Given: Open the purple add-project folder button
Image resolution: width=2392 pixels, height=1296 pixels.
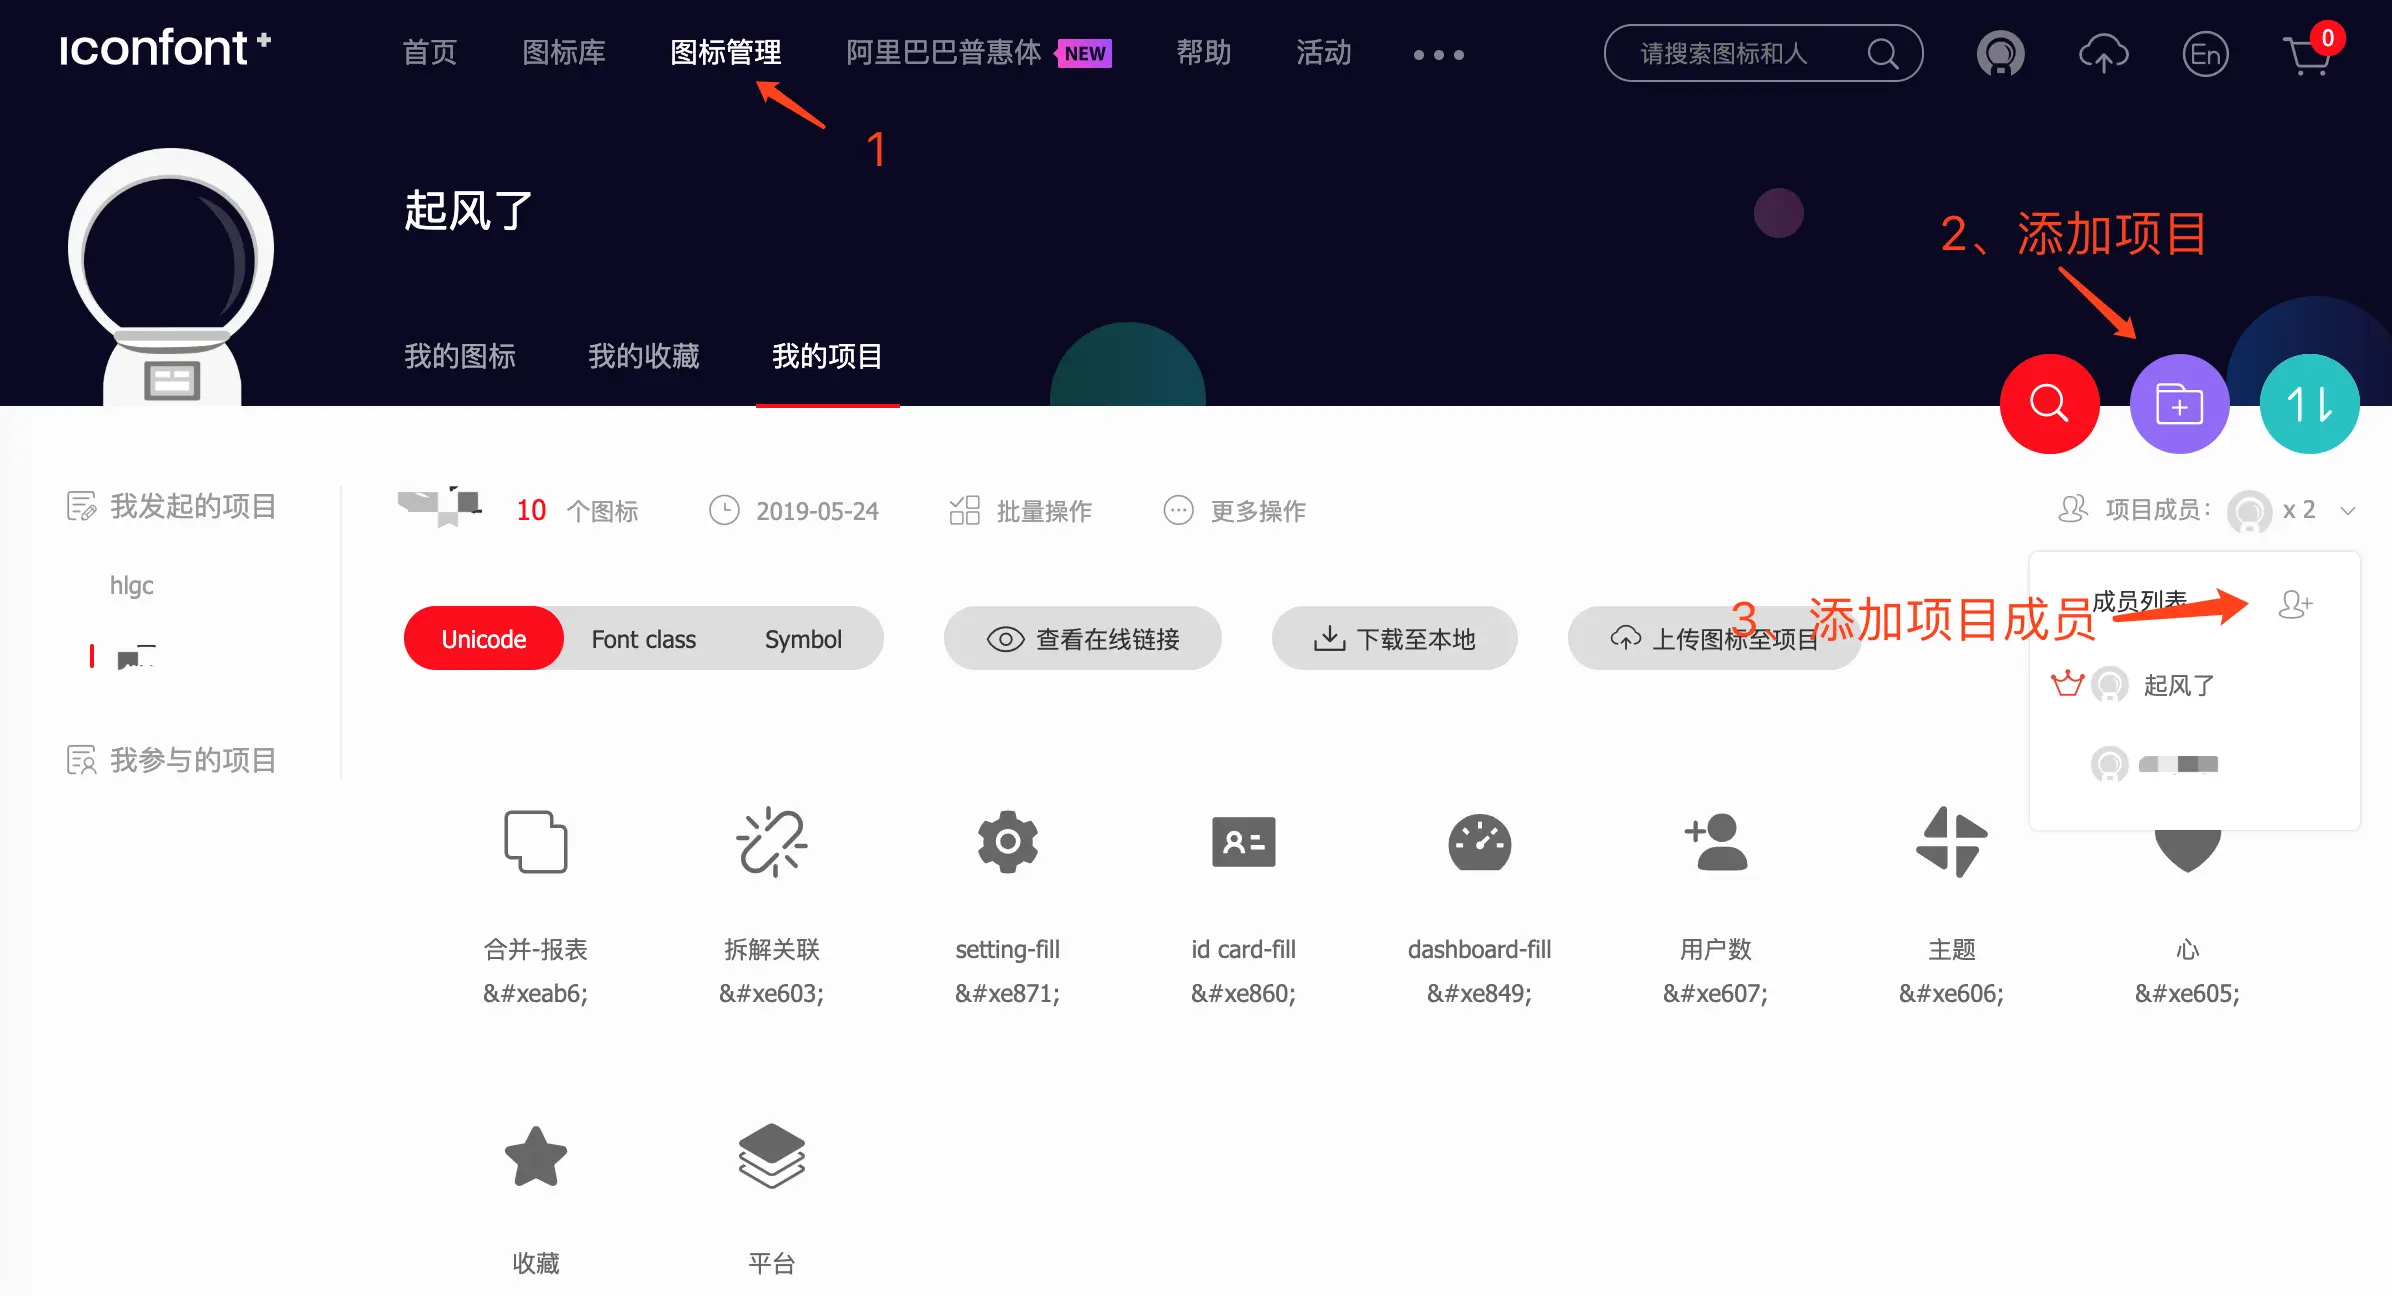Looking at the screenshot, I should pyautogui.click(x=2180, y=404).
